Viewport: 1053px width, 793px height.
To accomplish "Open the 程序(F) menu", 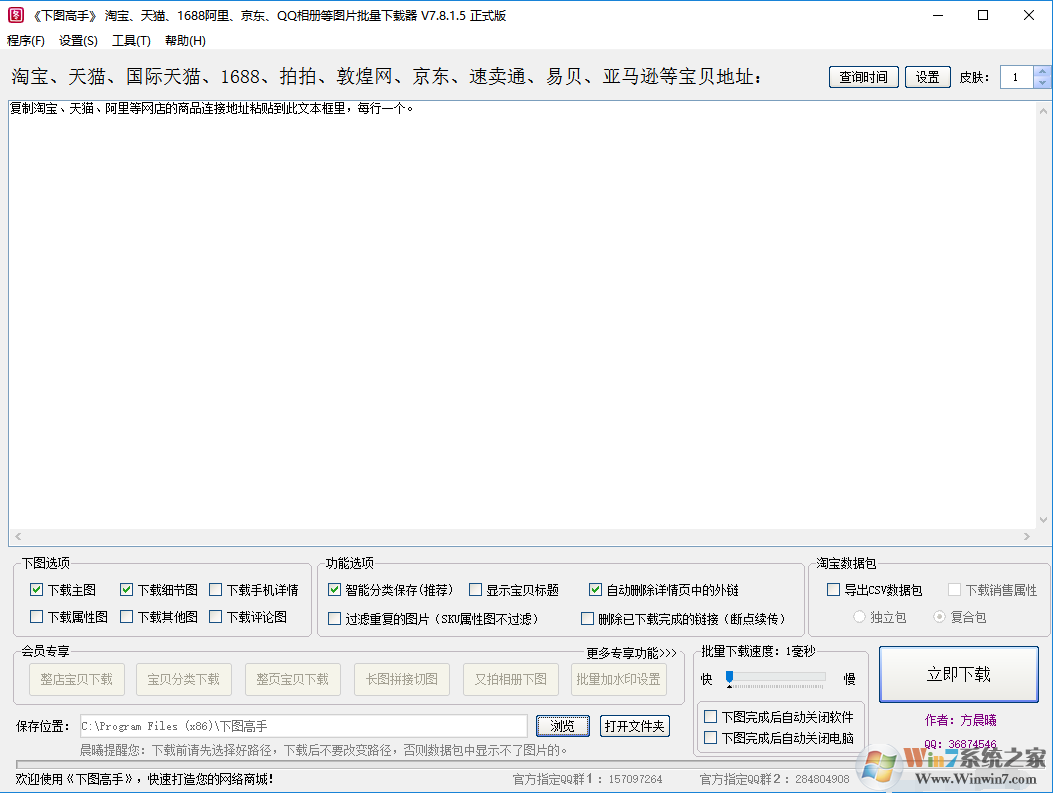I will pos(26,40).
